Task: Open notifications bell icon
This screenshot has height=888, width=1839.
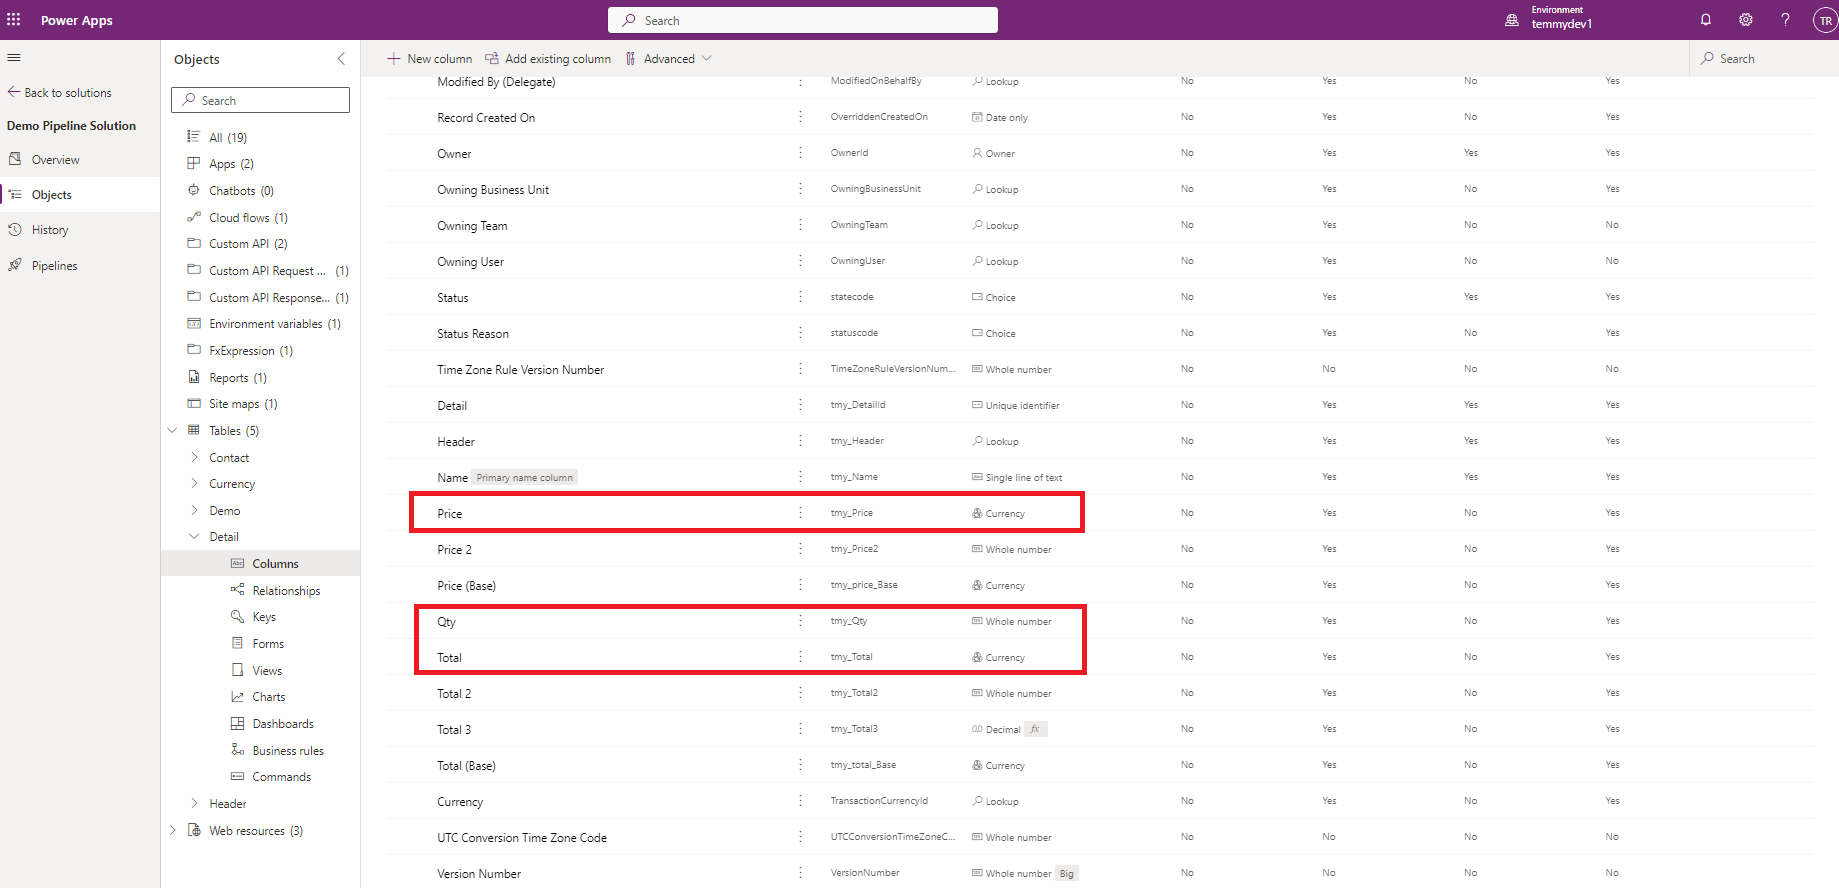Action: pyautogui.click(x=1706, y=20)
